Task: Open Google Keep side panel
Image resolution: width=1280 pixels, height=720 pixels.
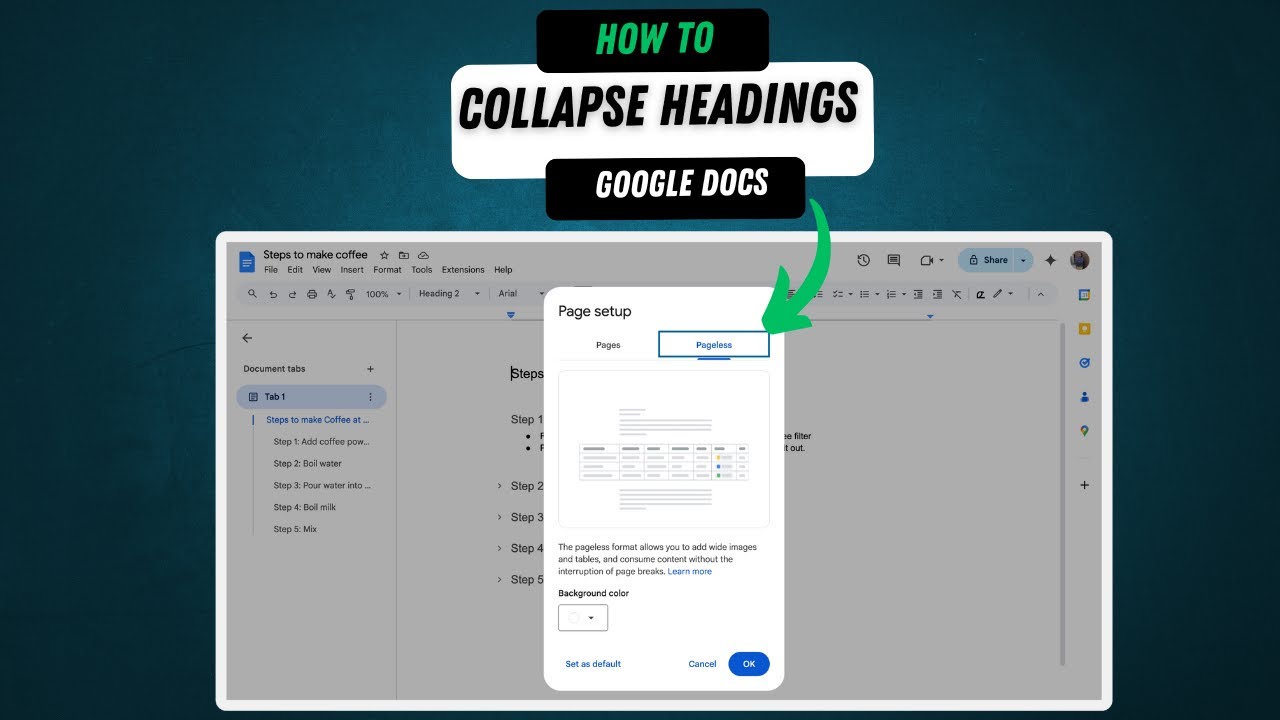Action: tap(1084, 329)
